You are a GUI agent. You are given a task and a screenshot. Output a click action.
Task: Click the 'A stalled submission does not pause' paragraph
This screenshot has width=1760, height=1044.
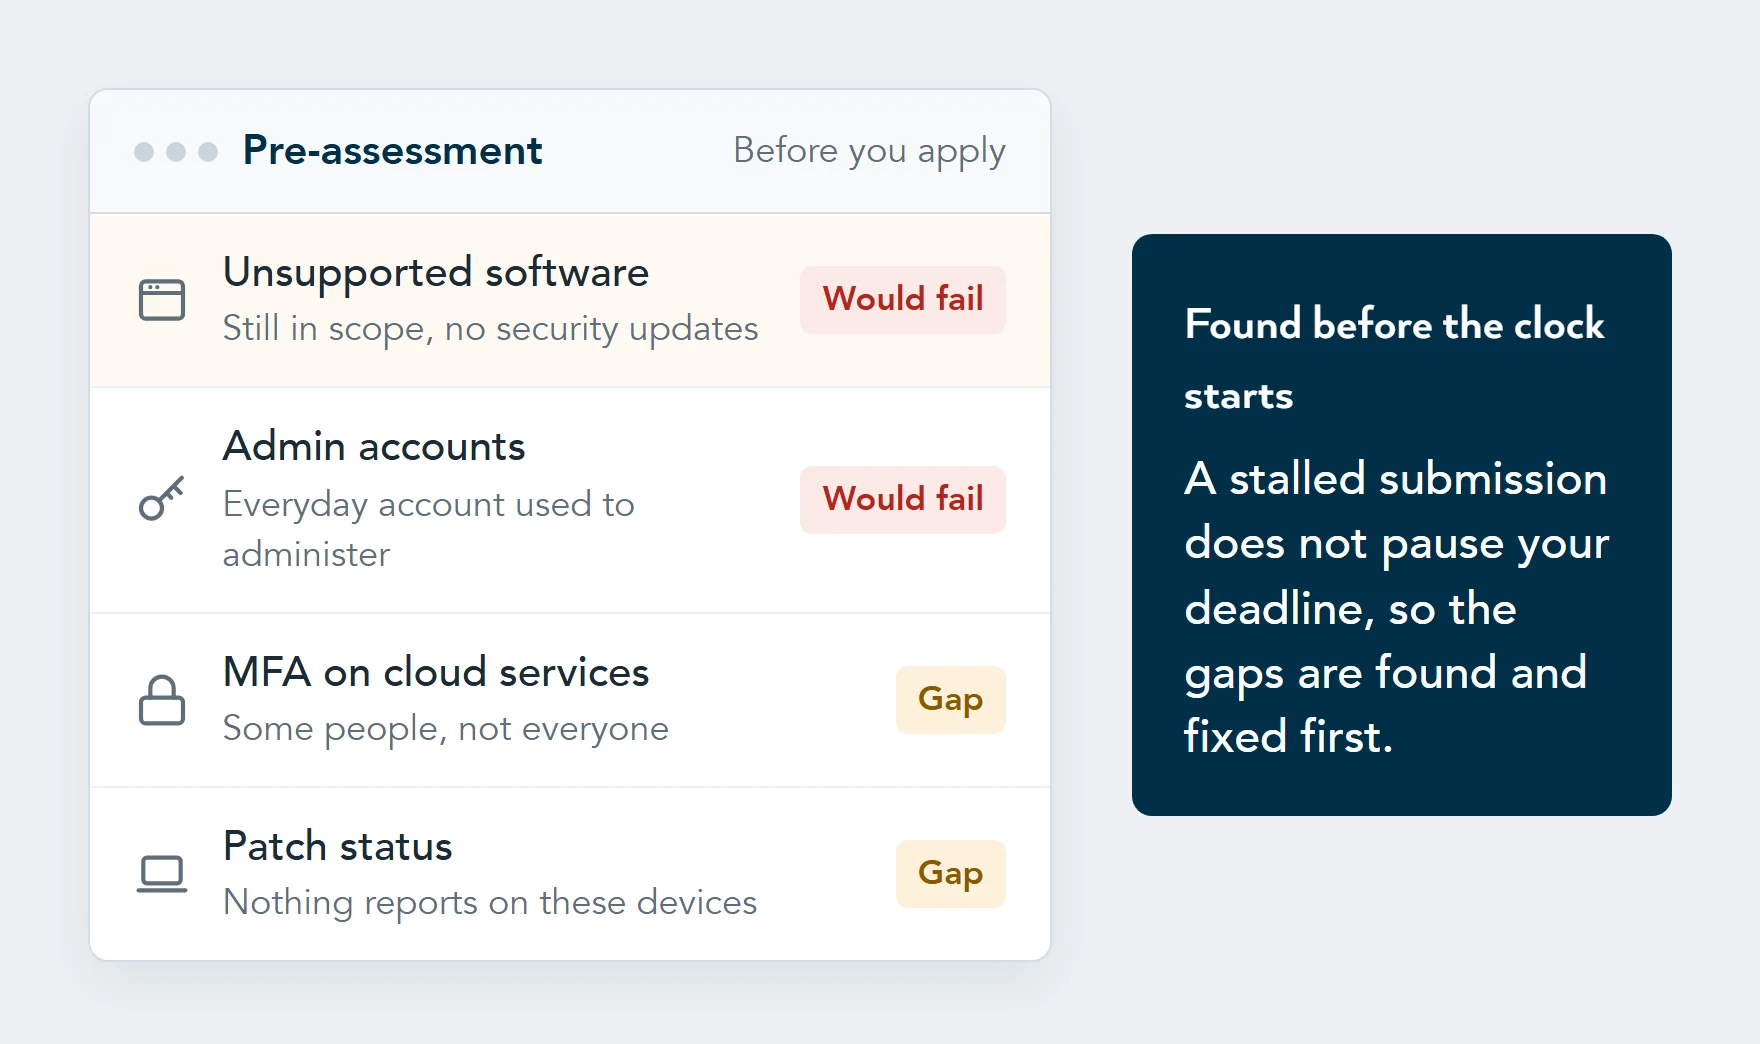(x=1397, y=608)
